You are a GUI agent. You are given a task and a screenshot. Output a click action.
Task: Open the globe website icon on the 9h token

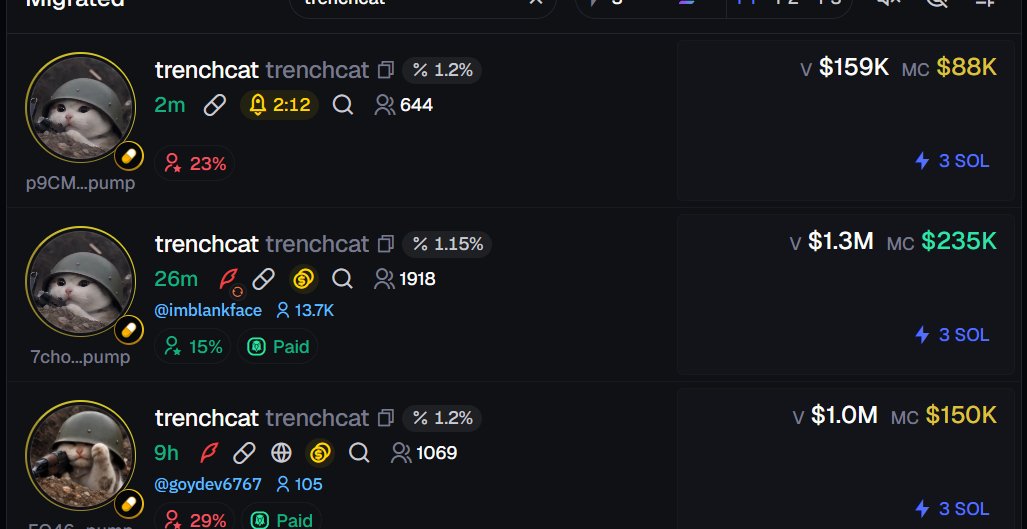(x=281, y=453)
